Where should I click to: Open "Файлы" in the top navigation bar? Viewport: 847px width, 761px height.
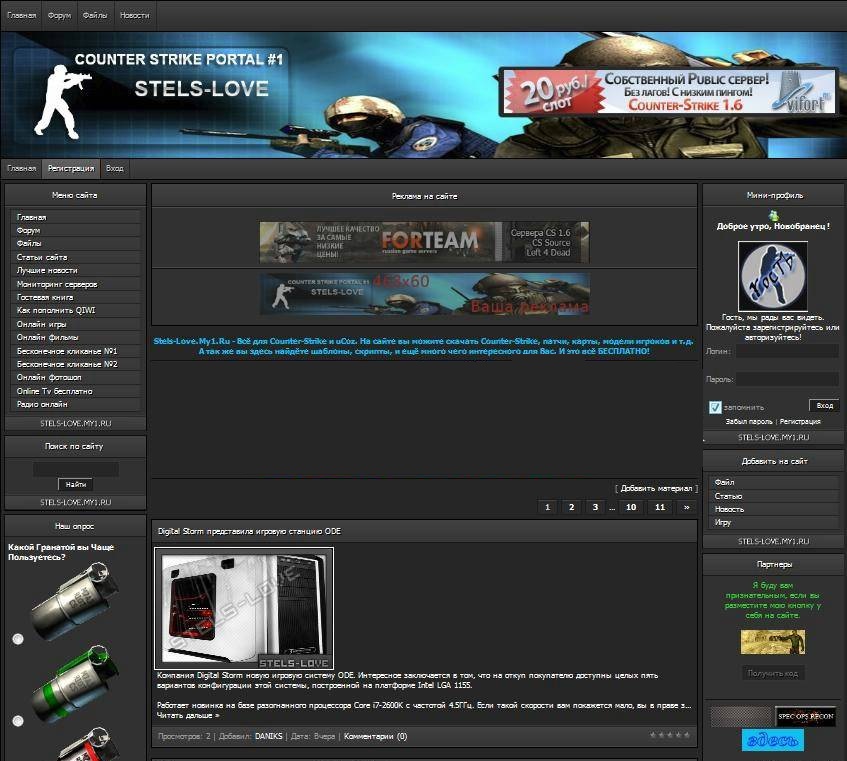pyautogui.click(x=95, y=15)
